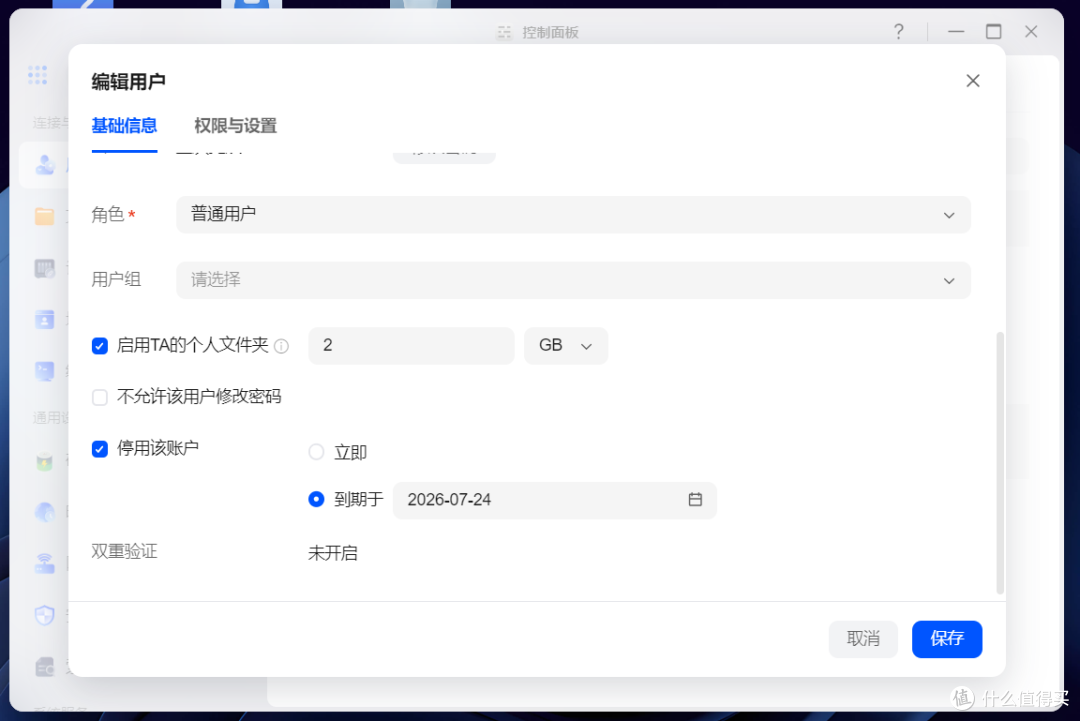Close the 编辑用户 dialog
This screenshot has width=1080, height=721.
[x=973, y=81]
